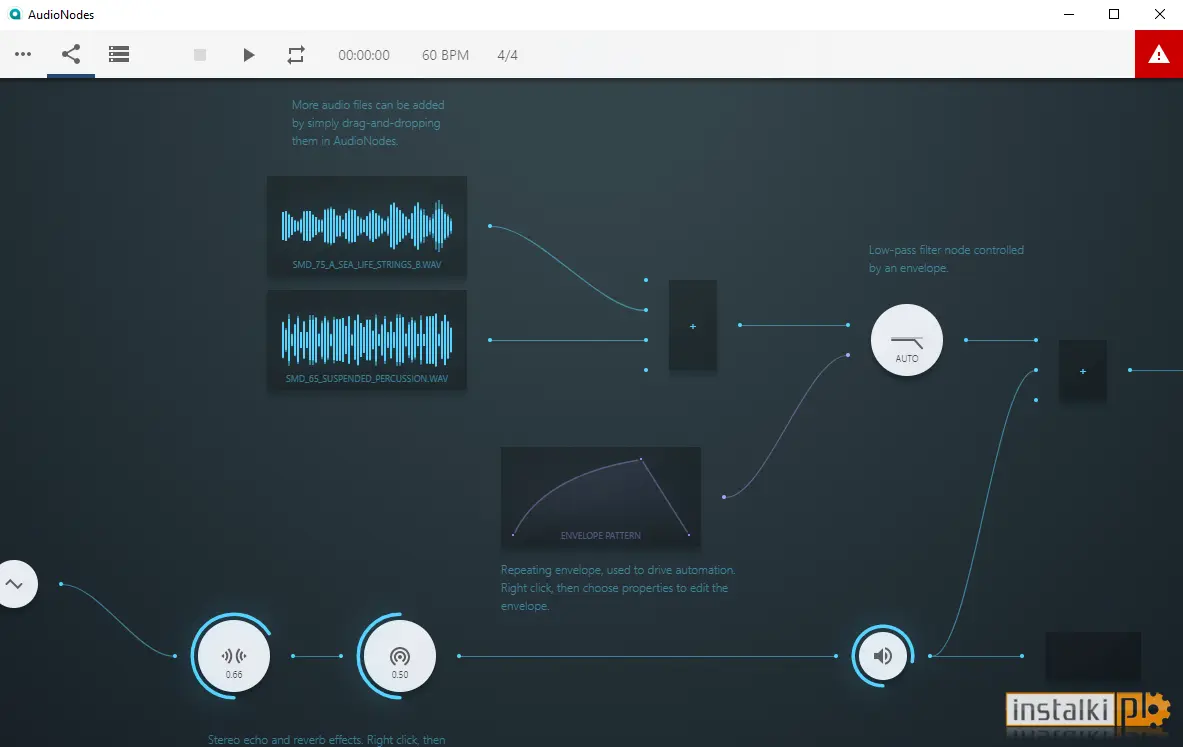
Task: Click the volume node output port
Action: (930, 656)
